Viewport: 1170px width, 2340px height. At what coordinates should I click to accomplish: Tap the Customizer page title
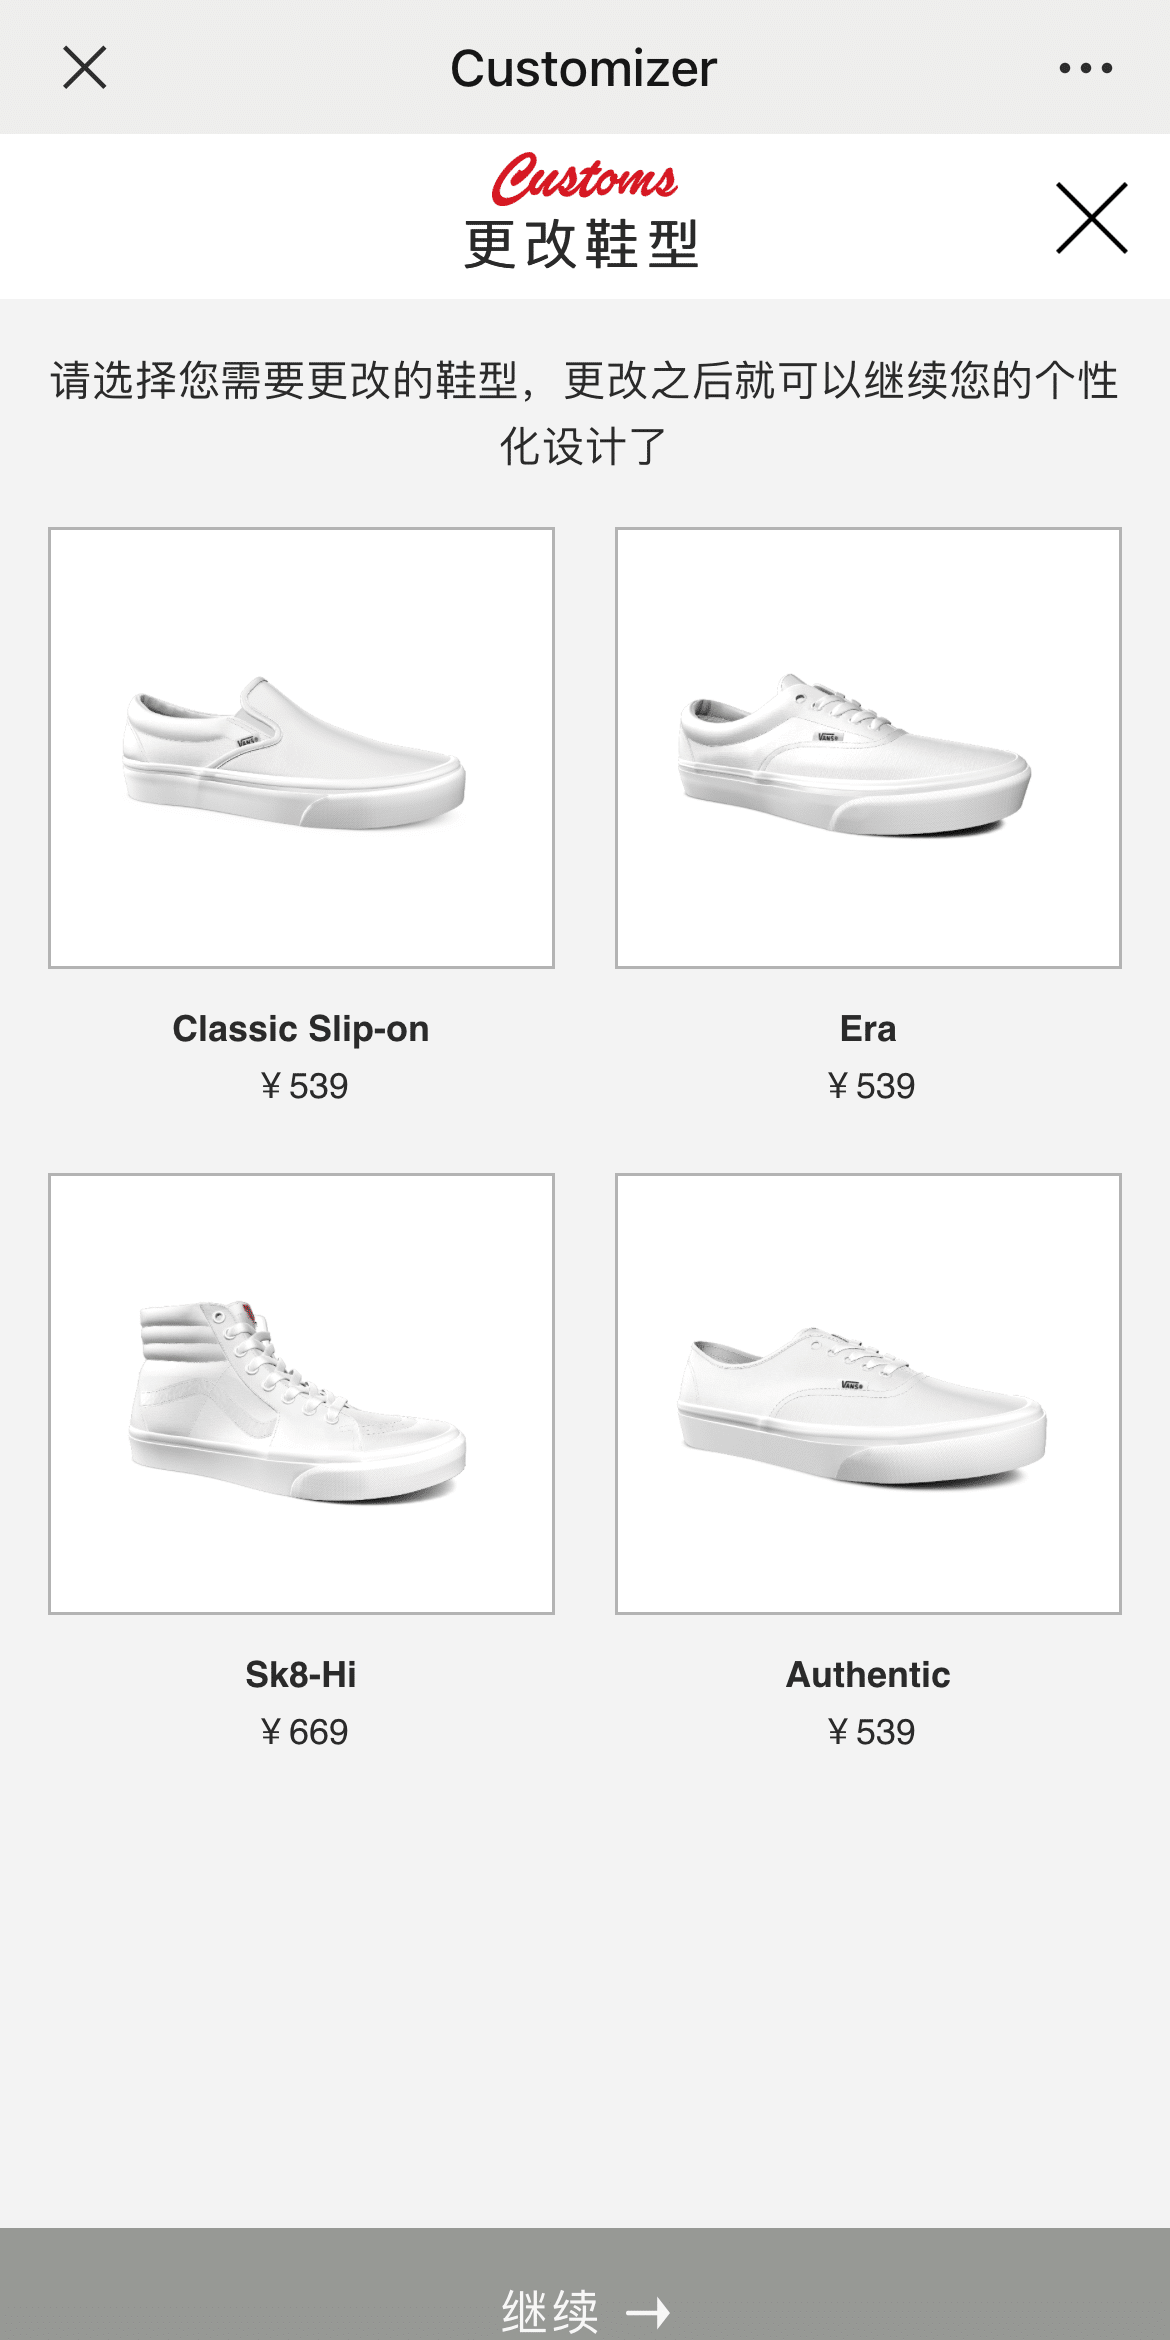[x=584, y=68]
